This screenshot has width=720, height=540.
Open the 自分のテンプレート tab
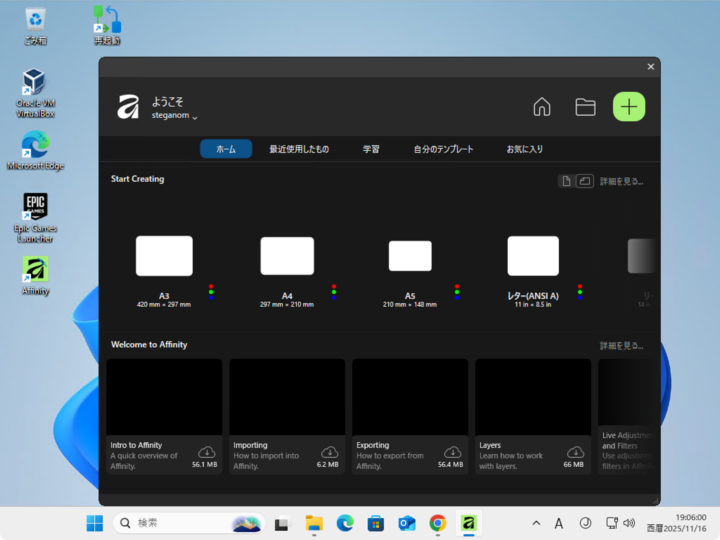(443, 149)
